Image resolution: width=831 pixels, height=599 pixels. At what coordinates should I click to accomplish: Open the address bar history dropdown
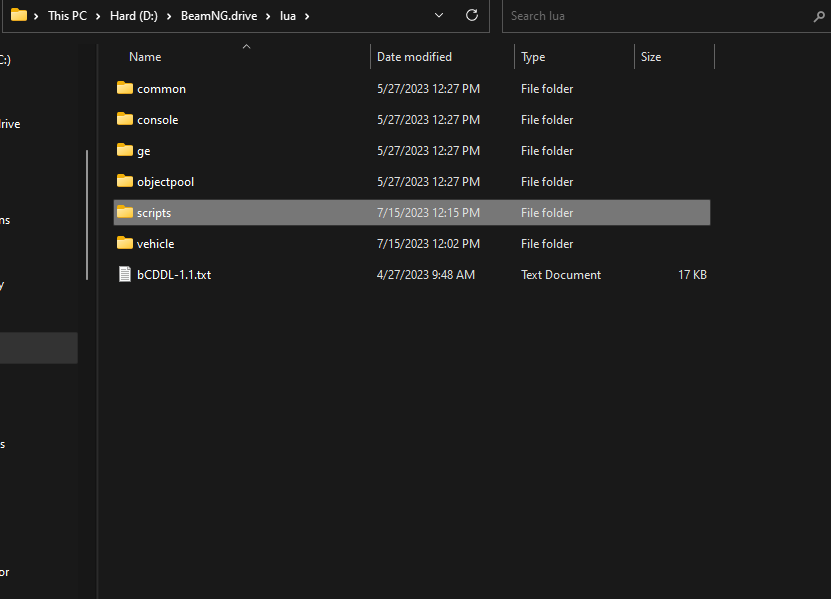click(440, 16)
